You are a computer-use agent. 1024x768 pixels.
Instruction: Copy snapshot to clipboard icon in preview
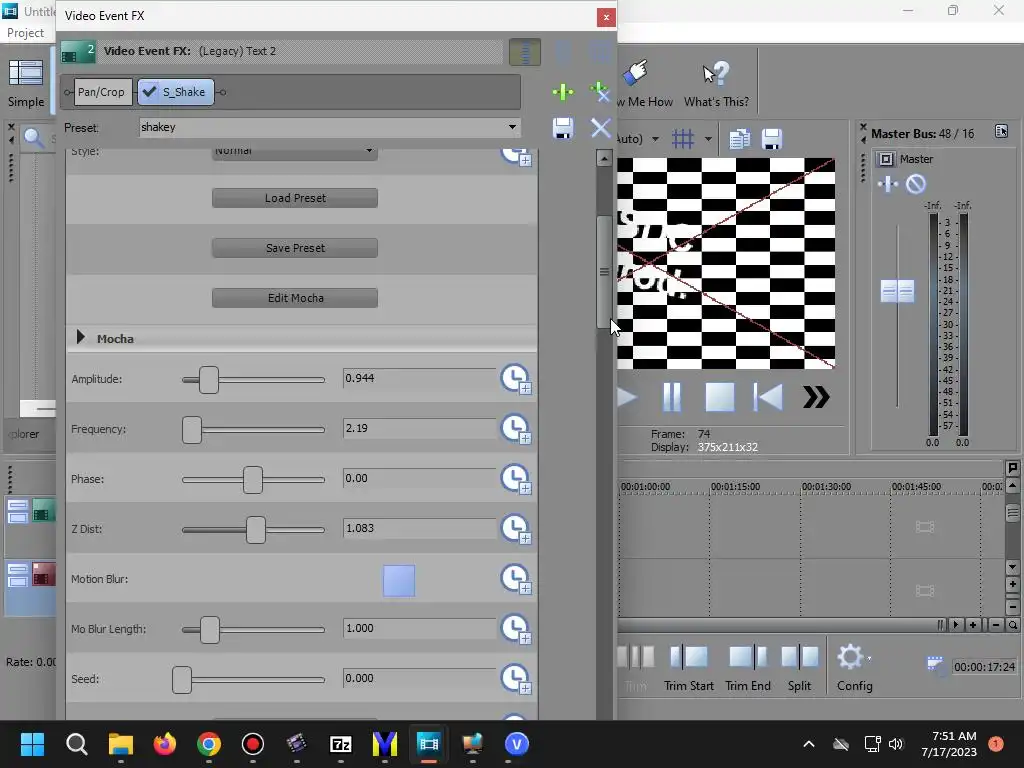[x=739, y=138]
